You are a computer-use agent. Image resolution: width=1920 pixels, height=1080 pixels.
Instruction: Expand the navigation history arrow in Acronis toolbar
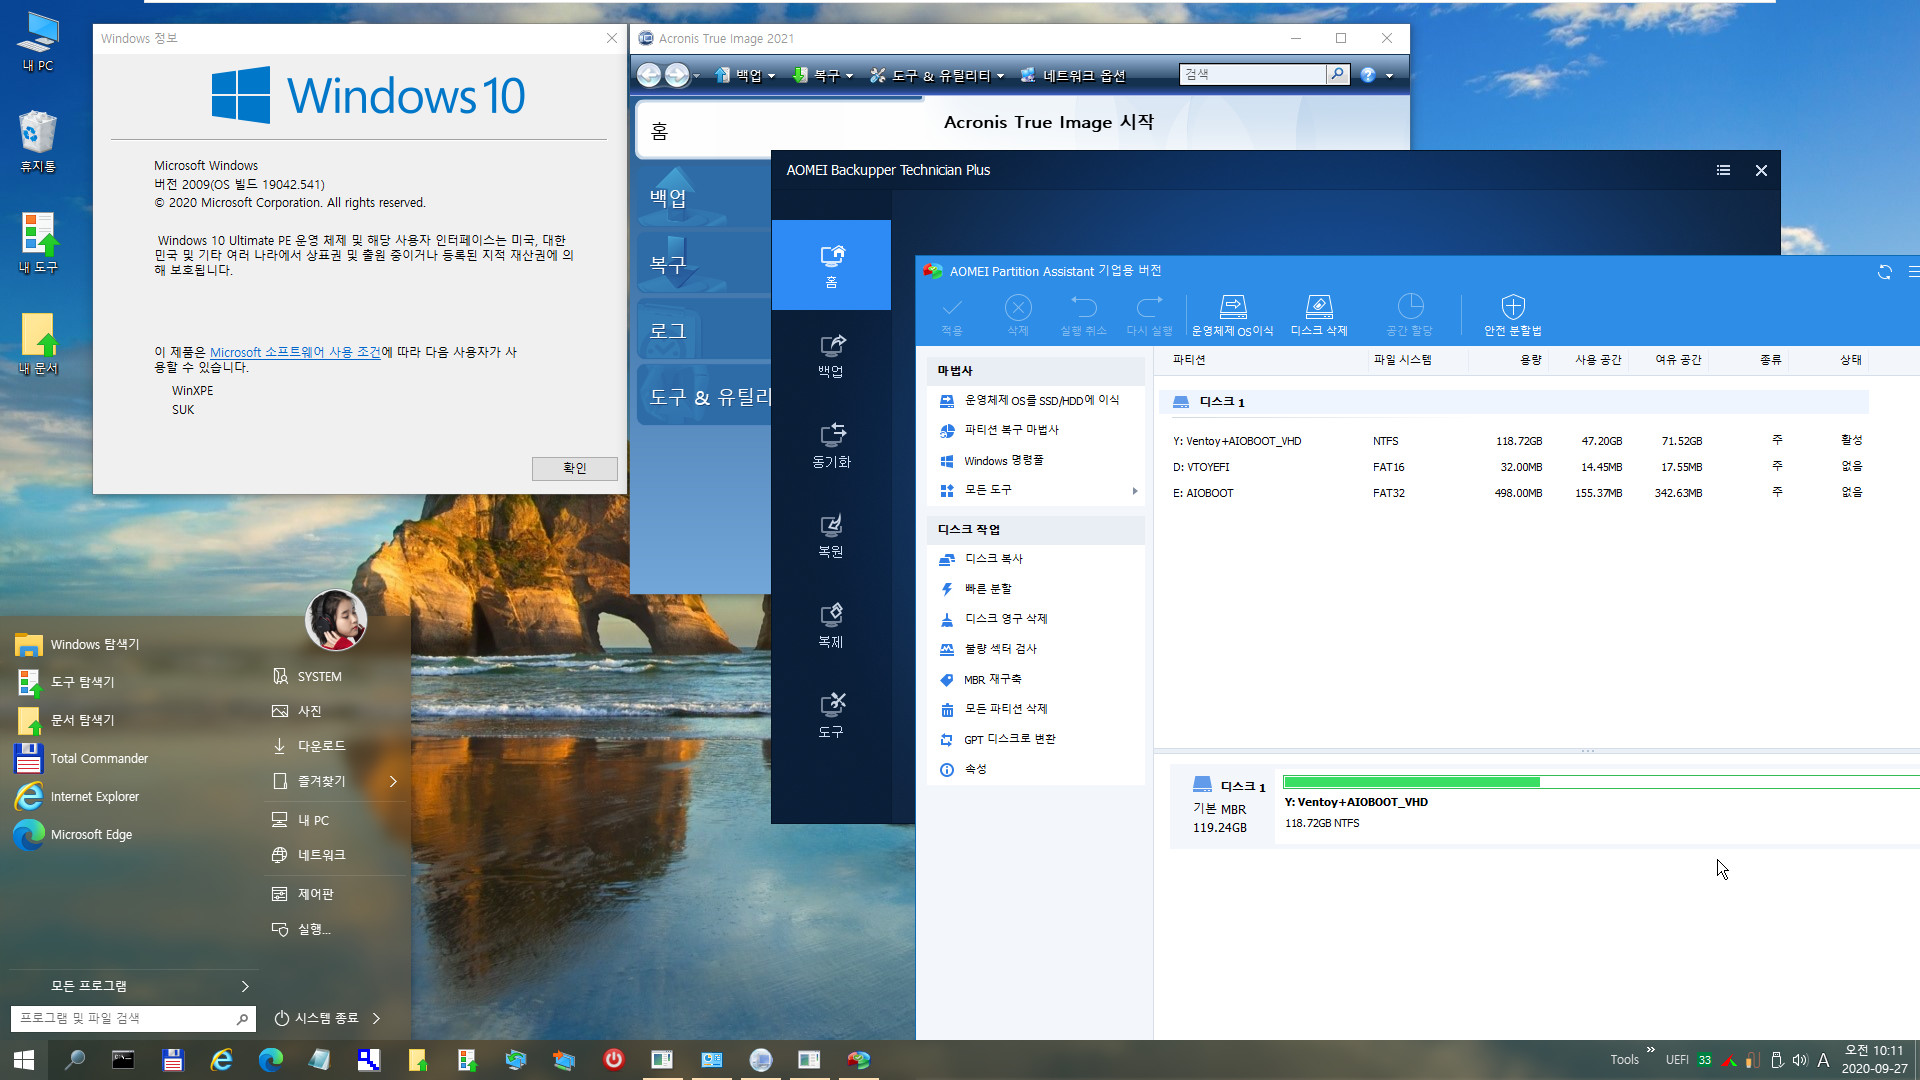[697, 76]
